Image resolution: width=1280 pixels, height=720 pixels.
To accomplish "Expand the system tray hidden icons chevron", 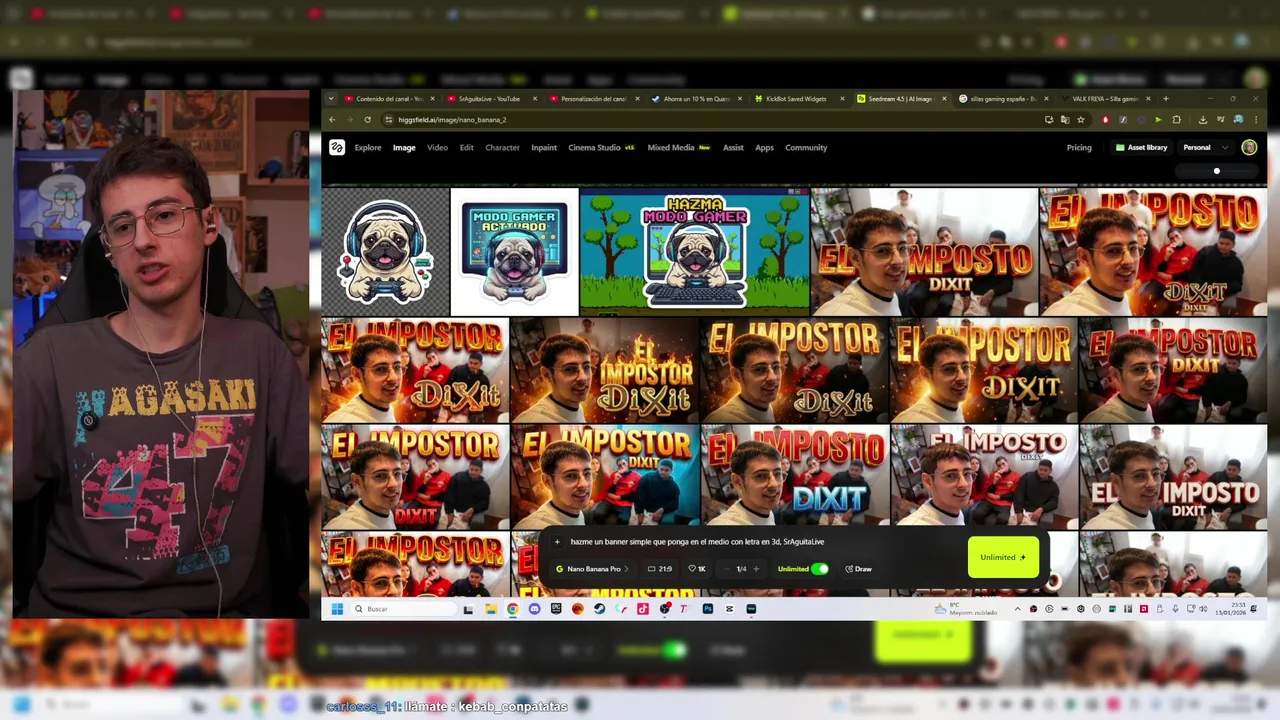I will (x=1018, y=609).
